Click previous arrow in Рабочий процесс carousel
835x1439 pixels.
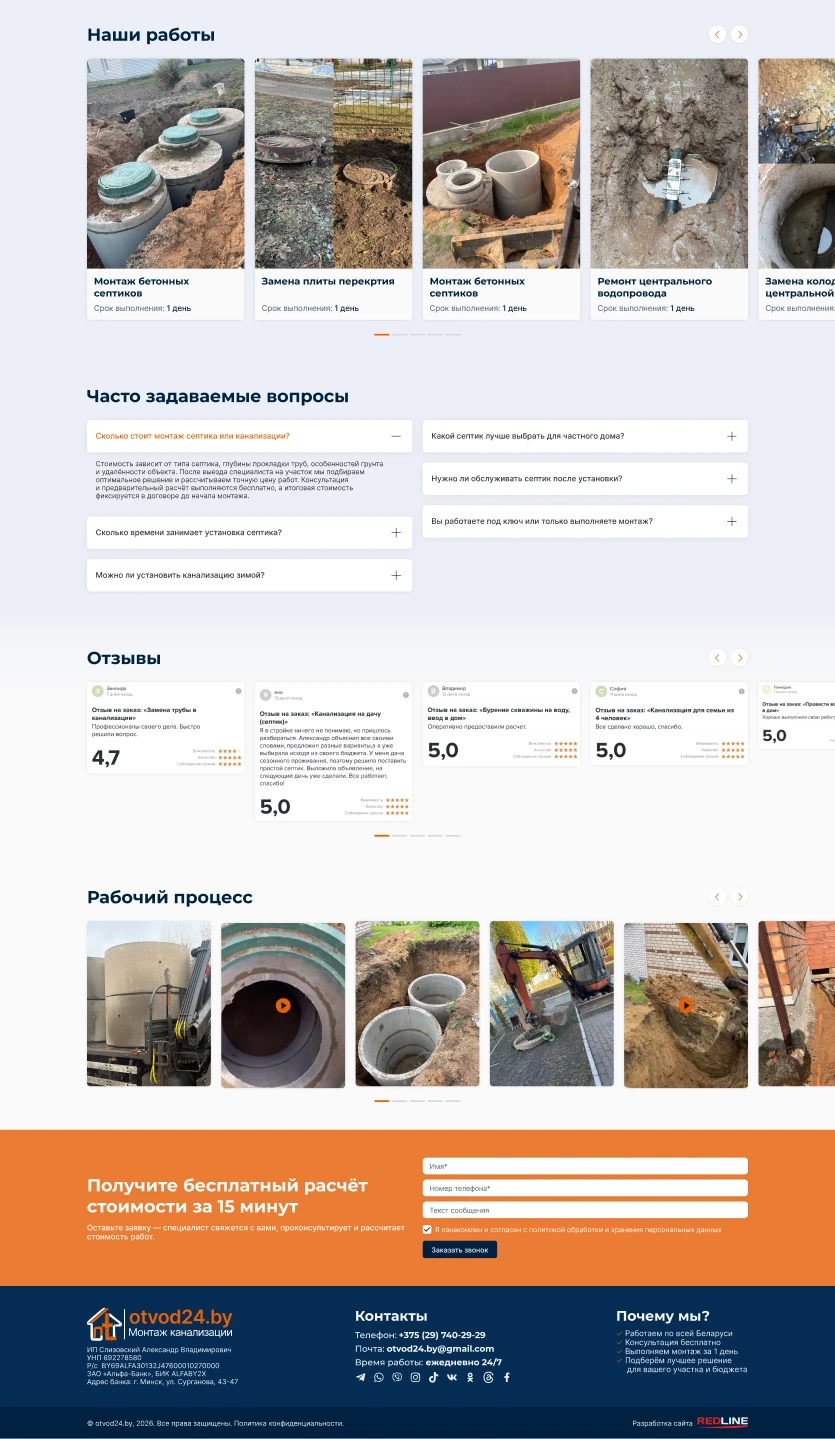717,897
